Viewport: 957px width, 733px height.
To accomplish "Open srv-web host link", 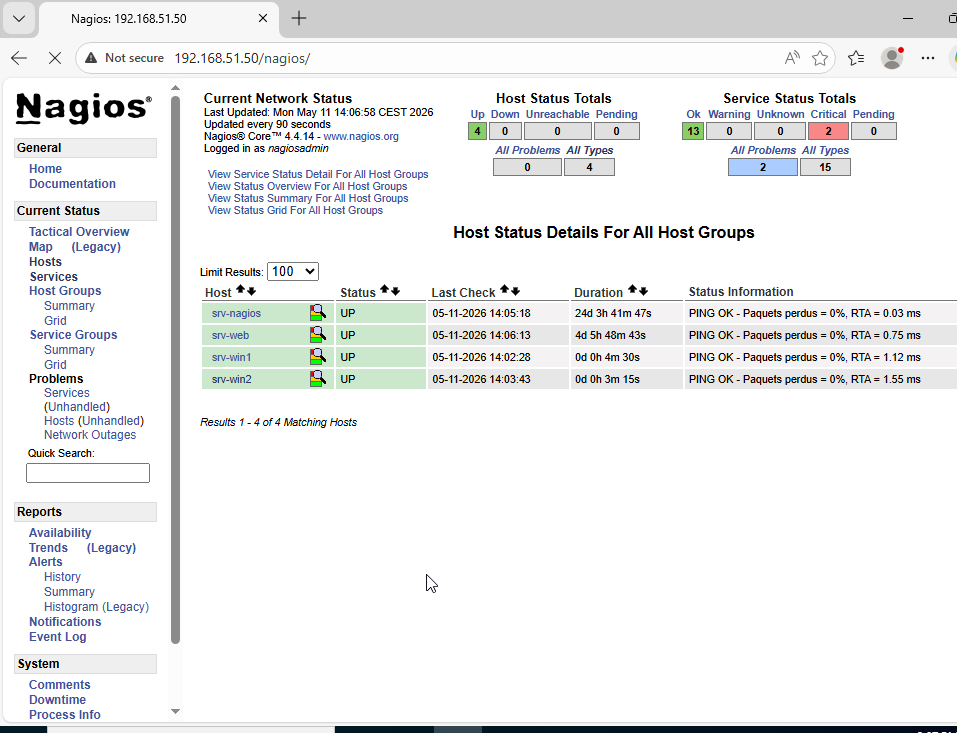I will [x=230, y=335].
